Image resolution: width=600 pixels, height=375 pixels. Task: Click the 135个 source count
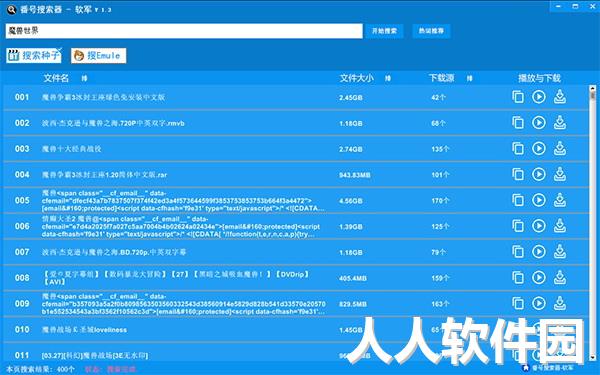coord(440,149)
